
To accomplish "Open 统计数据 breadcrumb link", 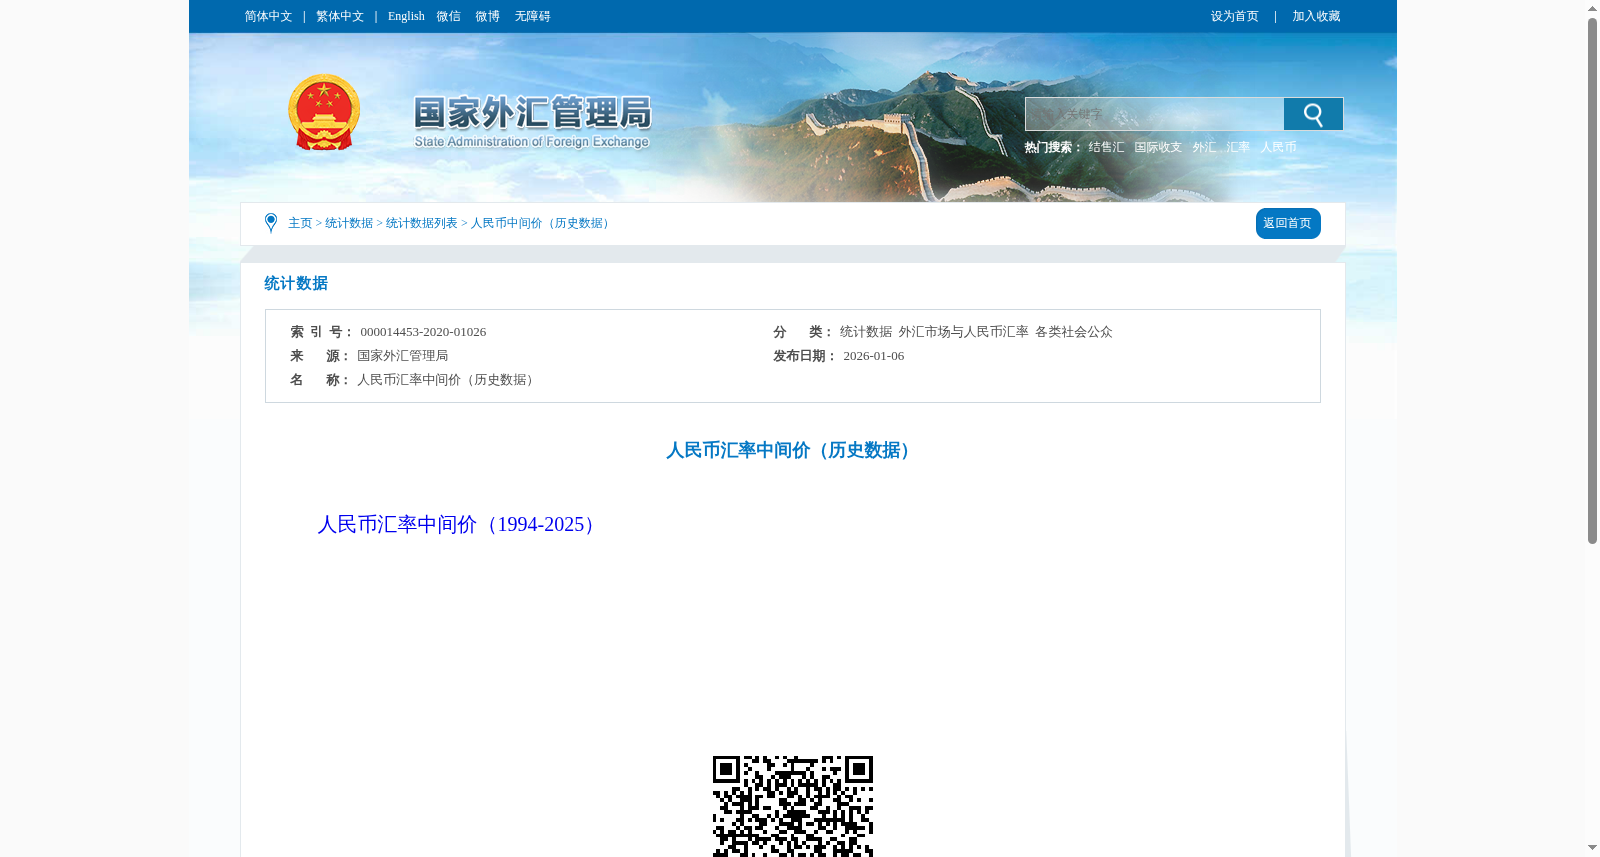I will pyautogui.click(x=349, y=223).
